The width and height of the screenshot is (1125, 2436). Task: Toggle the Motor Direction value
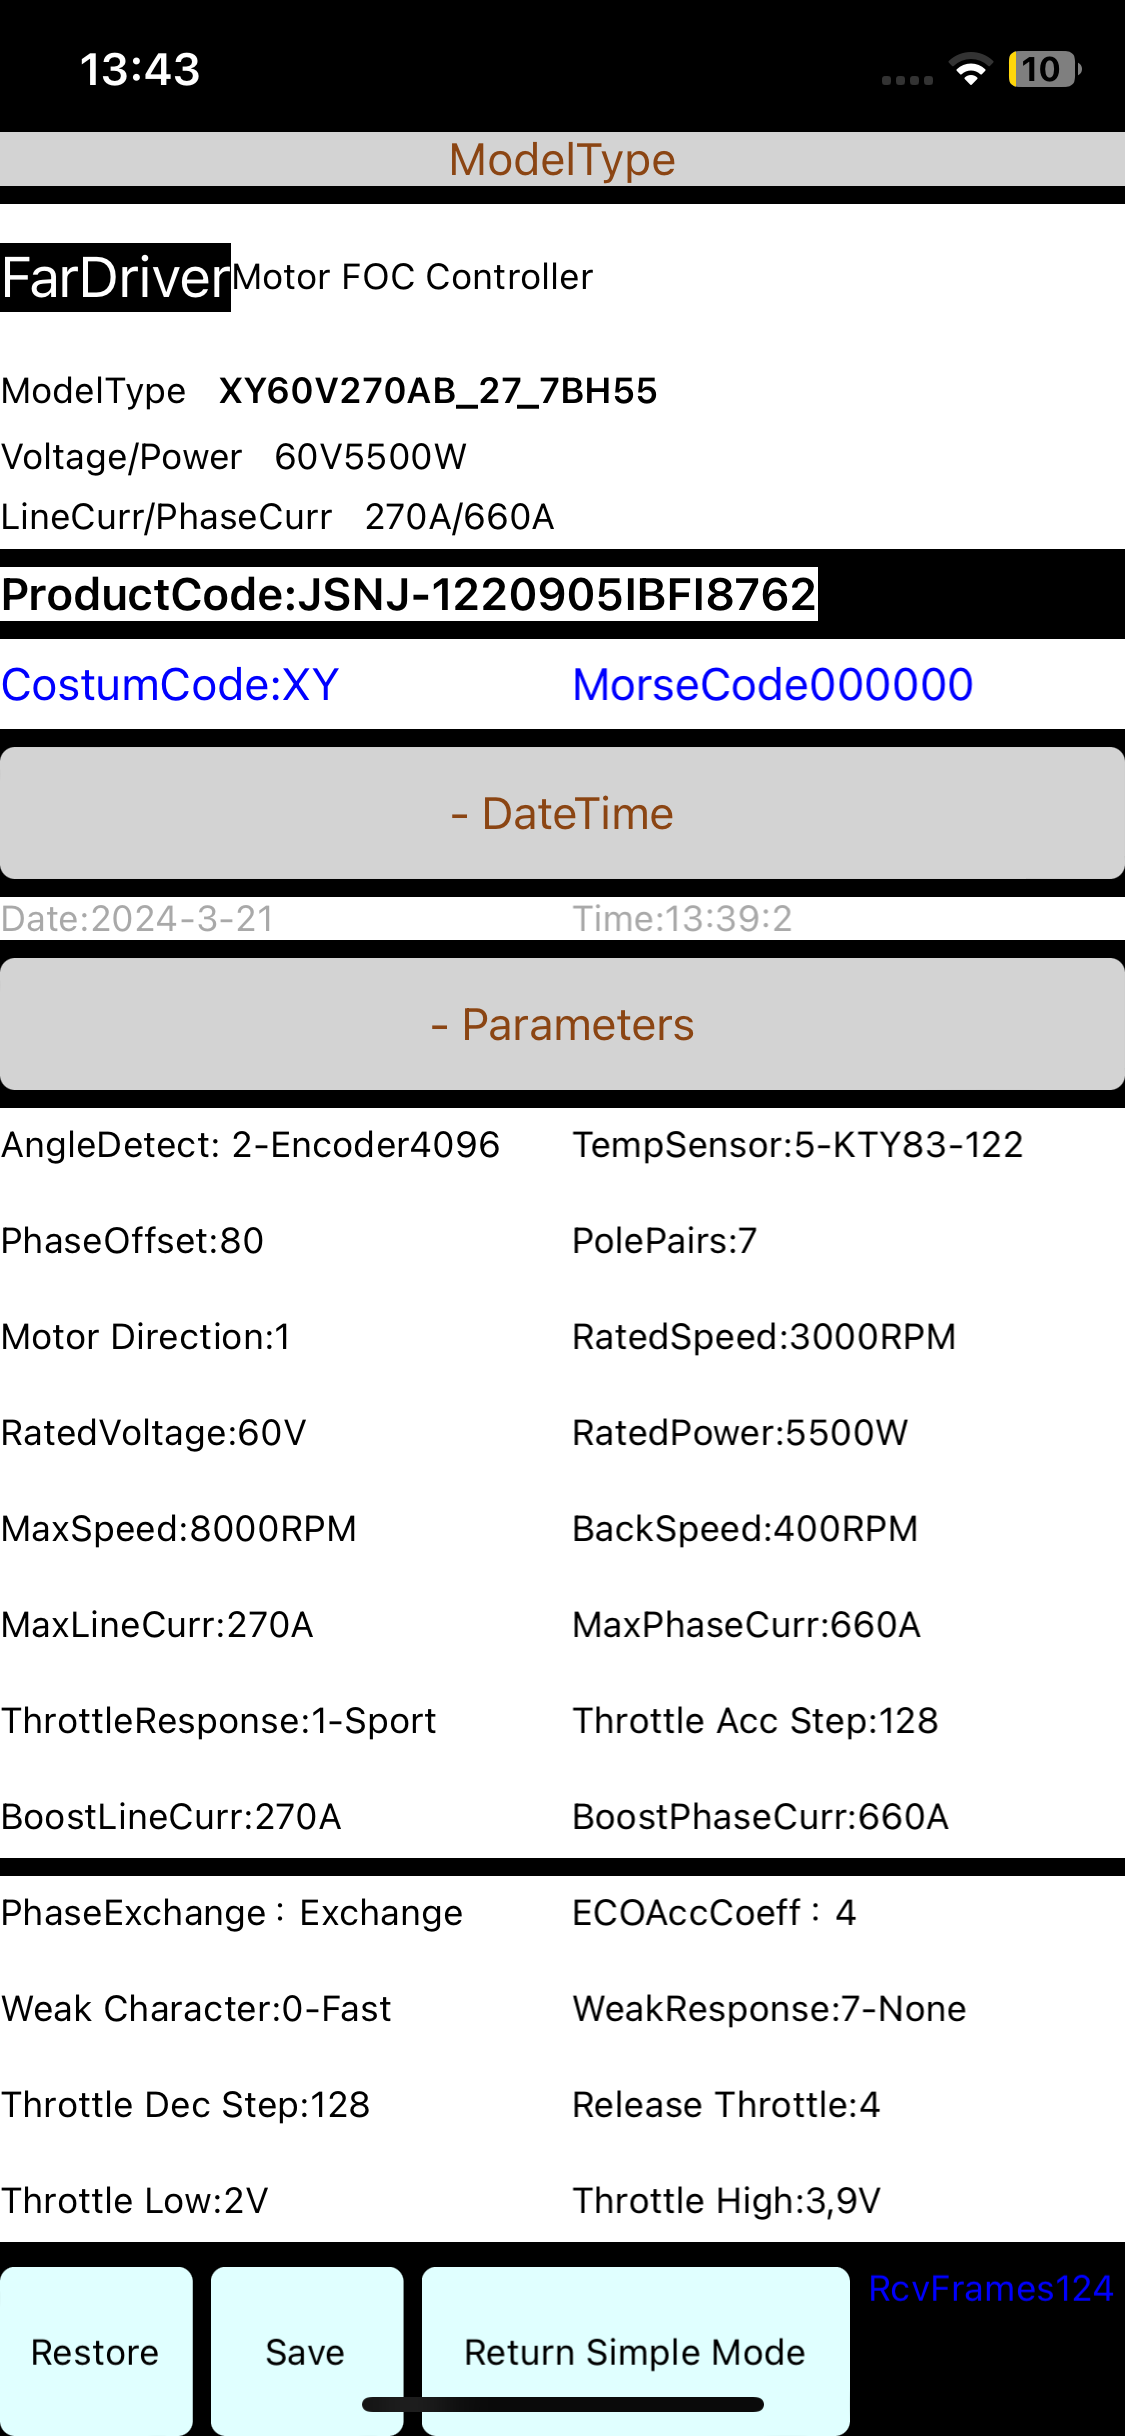tap(146, 1337)
